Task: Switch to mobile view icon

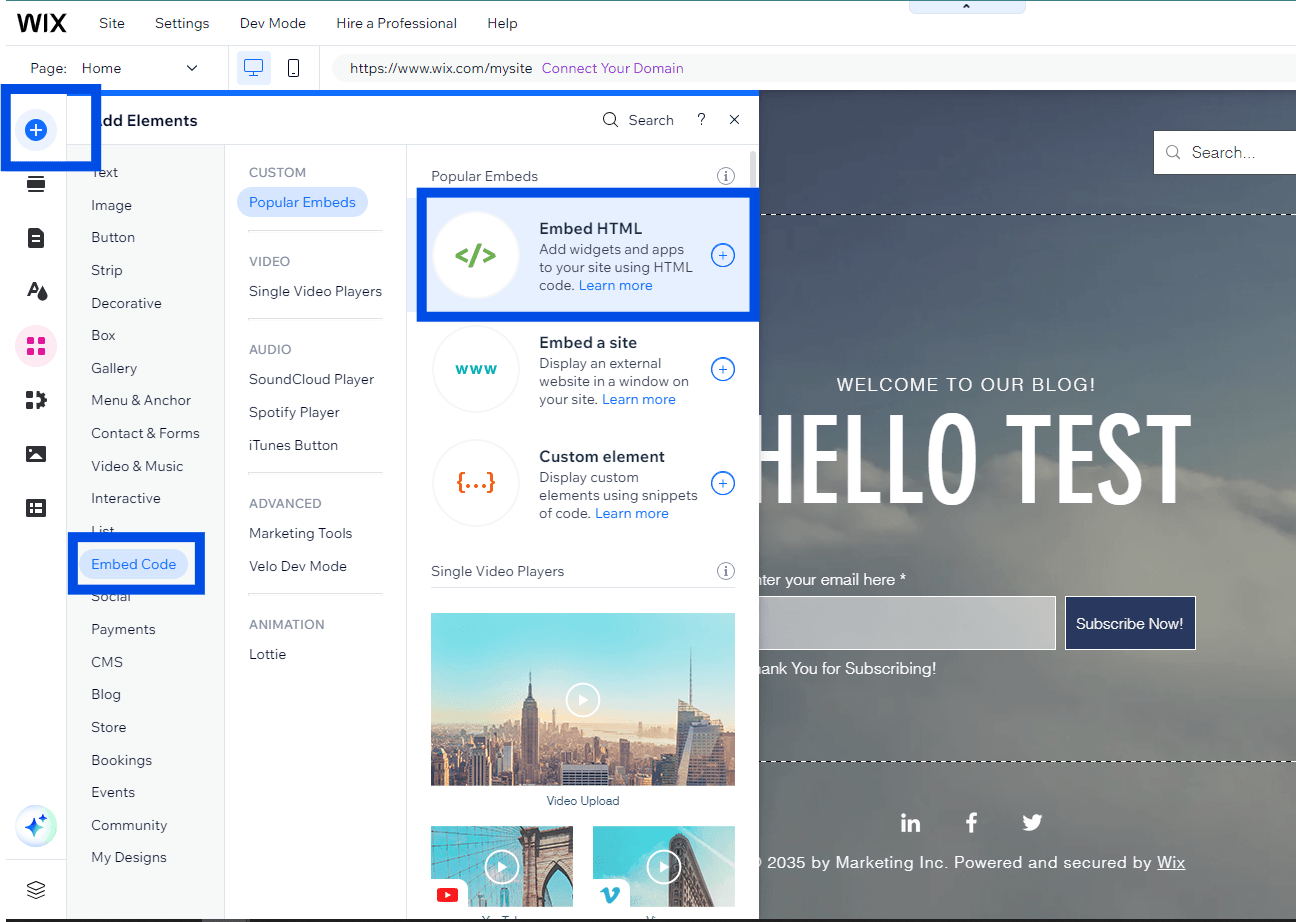Action: tap(293, 68)
